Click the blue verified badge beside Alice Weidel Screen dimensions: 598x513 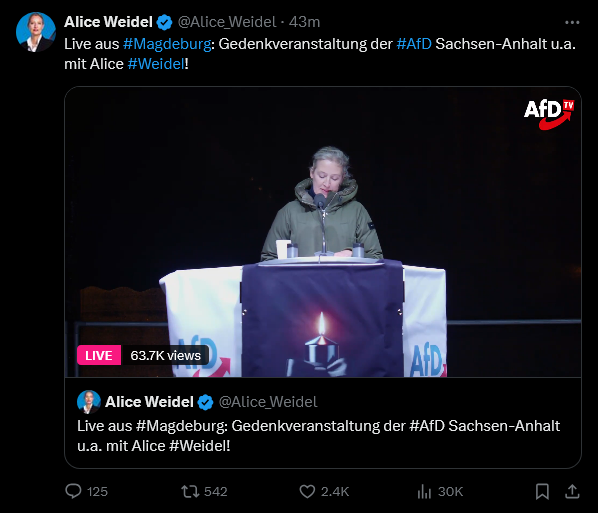coord(164,23)
